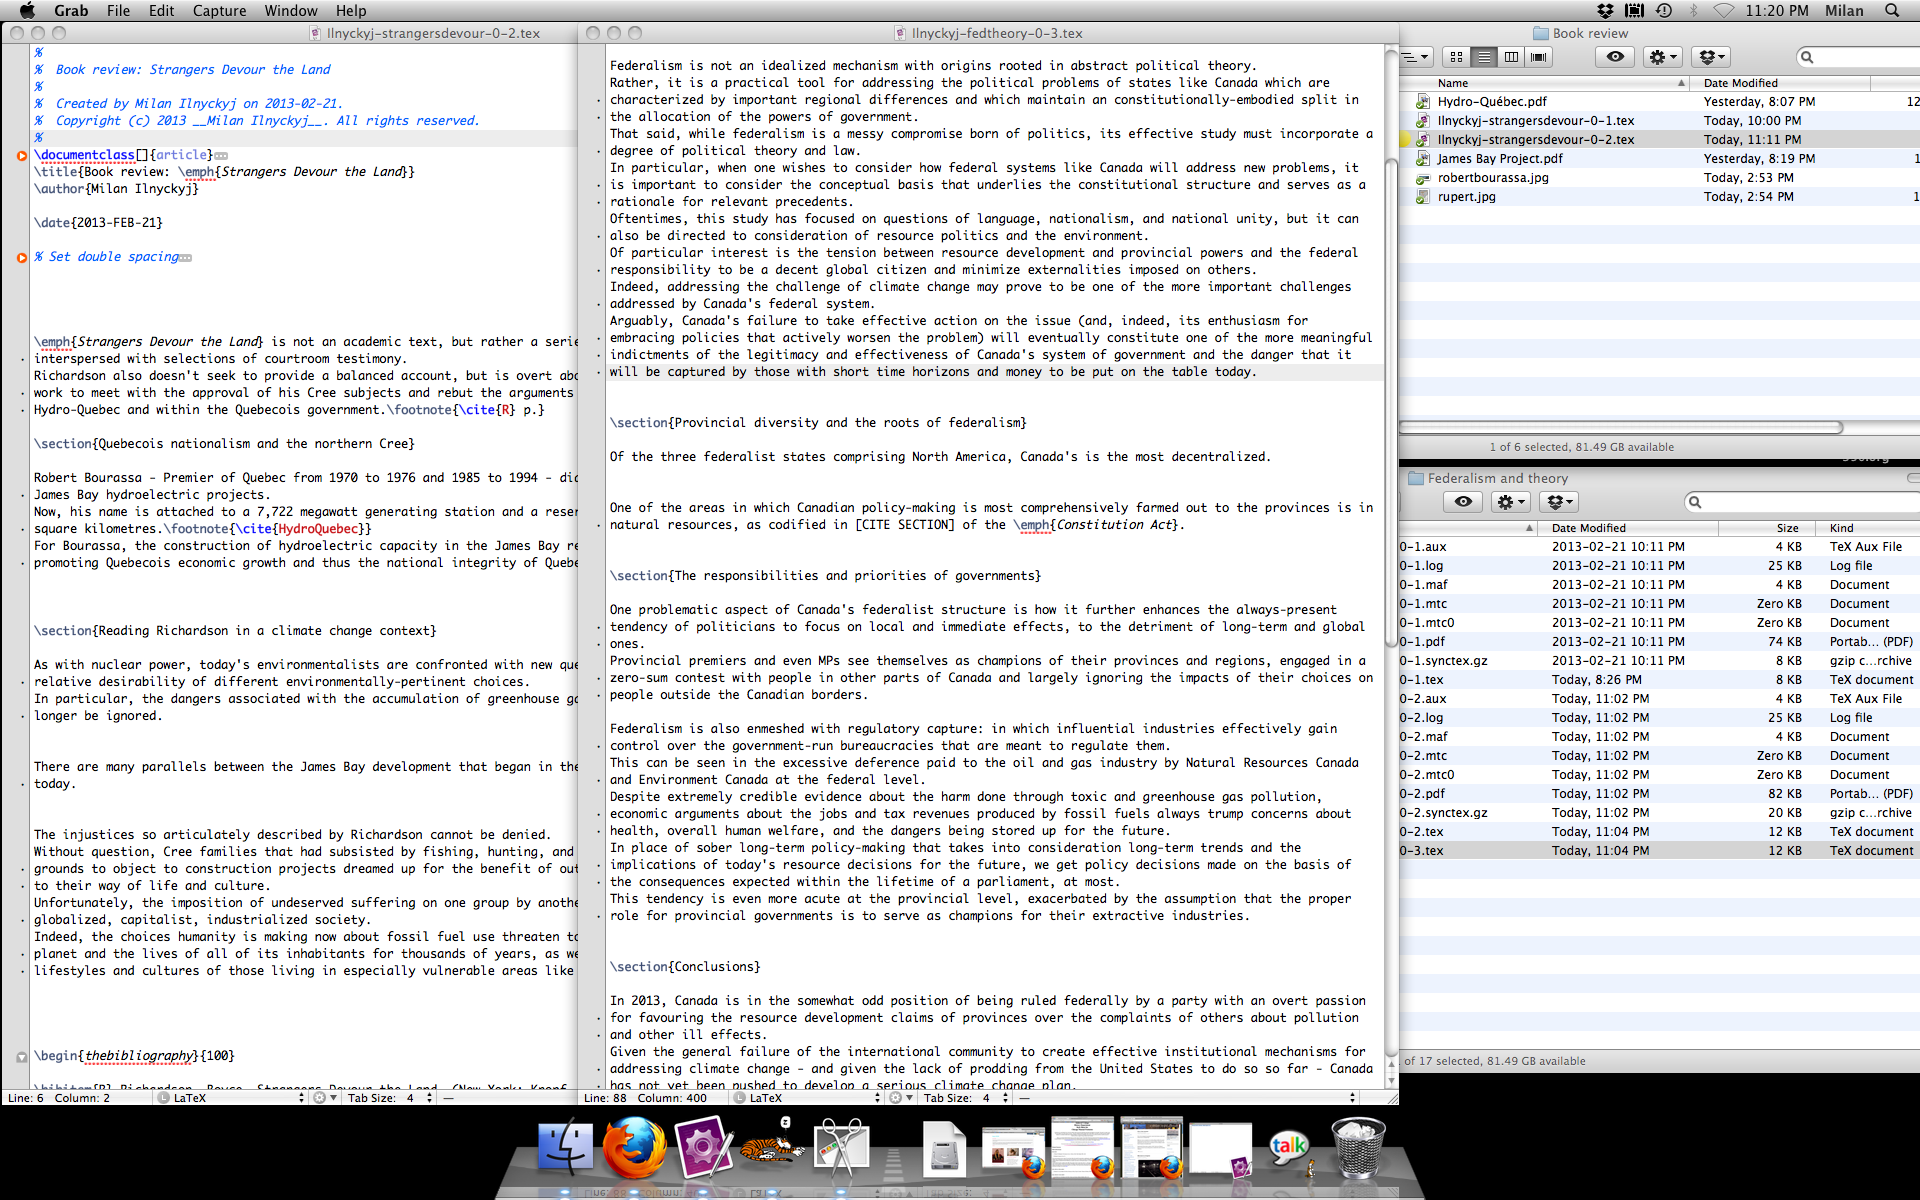The image size is (1920, 1200).
Task: Switch Finder to Cover Flow view
Action: (1539, 57)
